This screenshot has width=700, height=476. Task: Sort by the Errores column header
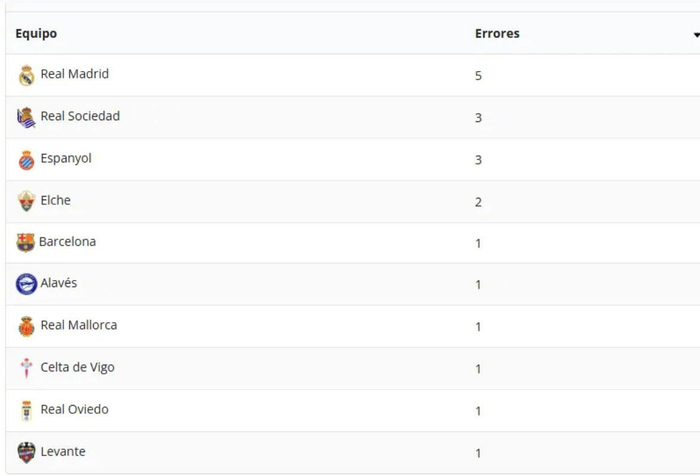497,34
